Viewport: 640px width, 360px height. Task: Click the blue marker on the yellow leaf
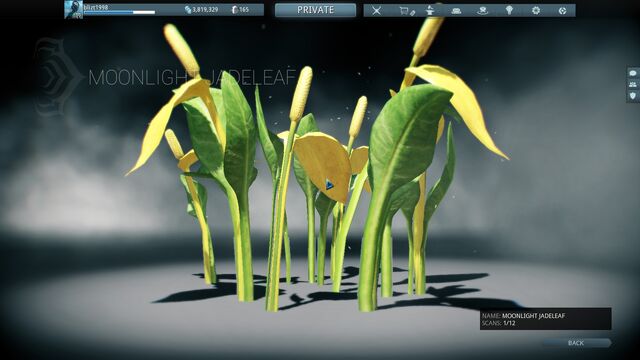329,185
